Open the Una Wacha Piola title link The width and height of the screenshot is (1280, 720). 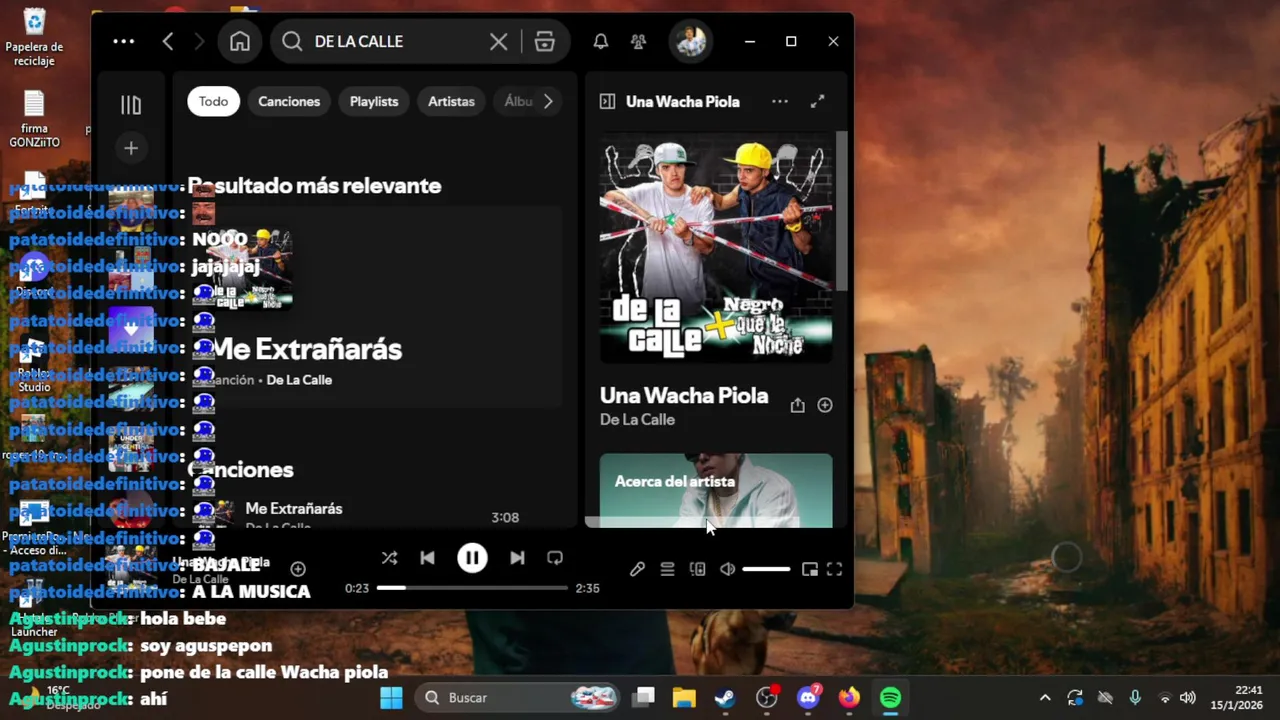[684, 395]
